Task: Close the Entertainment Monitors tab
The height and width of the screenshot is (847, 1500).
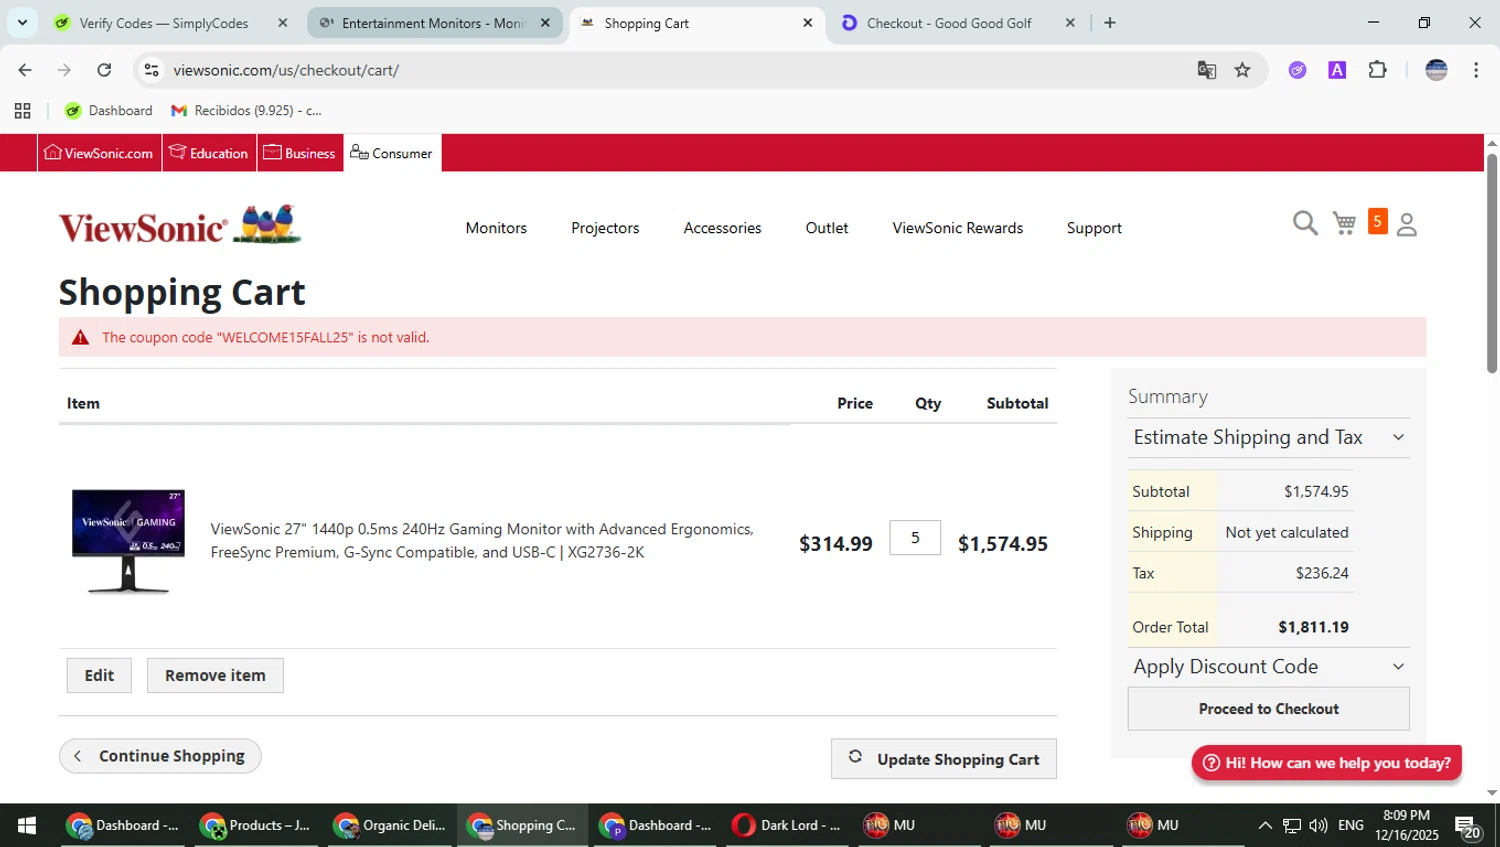Action: 545,22
